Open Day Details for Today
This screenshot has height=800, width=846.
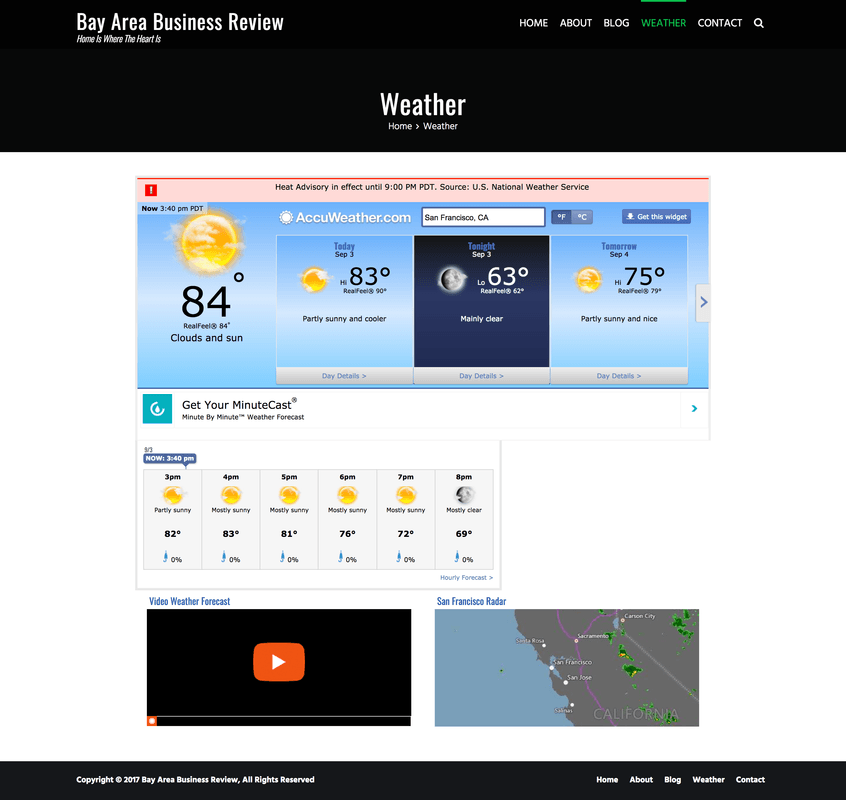[344, 376]
